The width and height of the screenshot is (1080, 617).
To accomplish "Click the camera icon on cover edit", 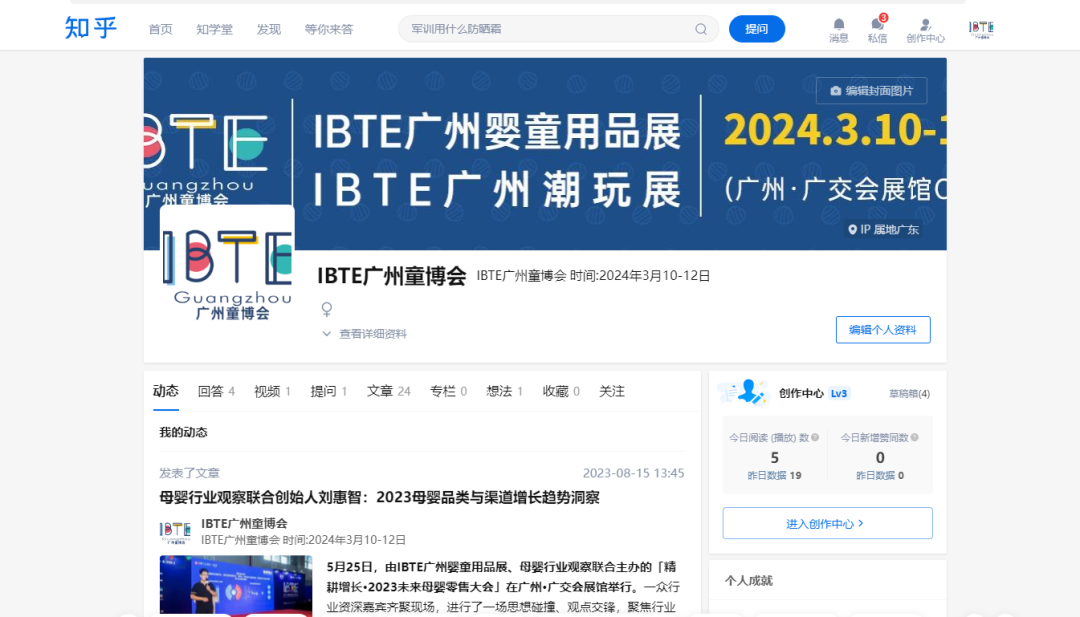I will 835,91.
